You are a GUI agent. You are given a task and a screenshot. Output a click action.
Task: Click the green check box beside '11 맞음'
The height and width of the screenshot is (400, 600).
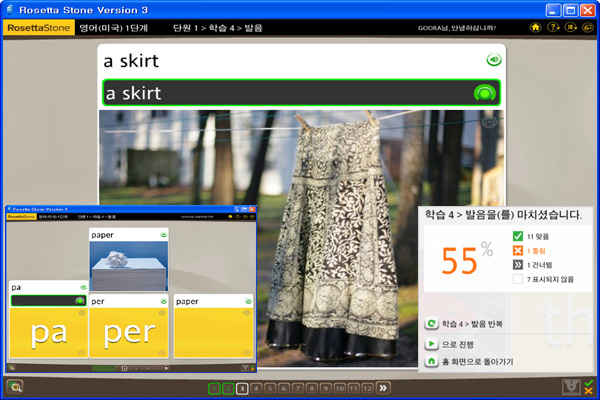pyautogui.click(x=517, y=236)
